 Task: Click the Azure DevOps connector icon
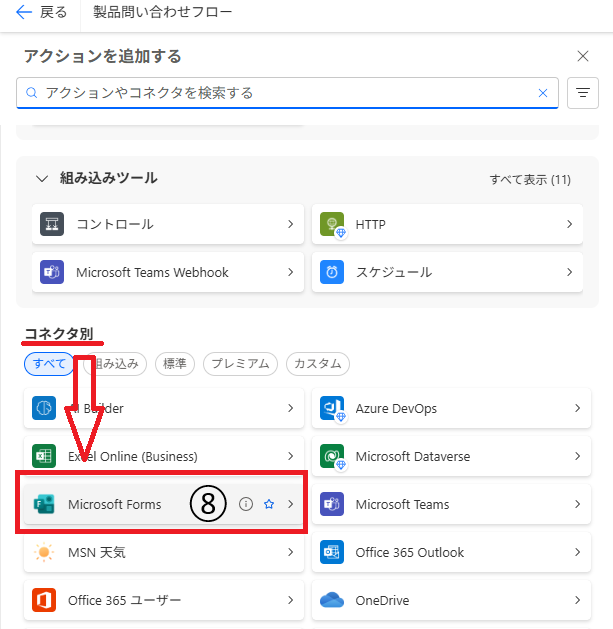tap(332, 409)
